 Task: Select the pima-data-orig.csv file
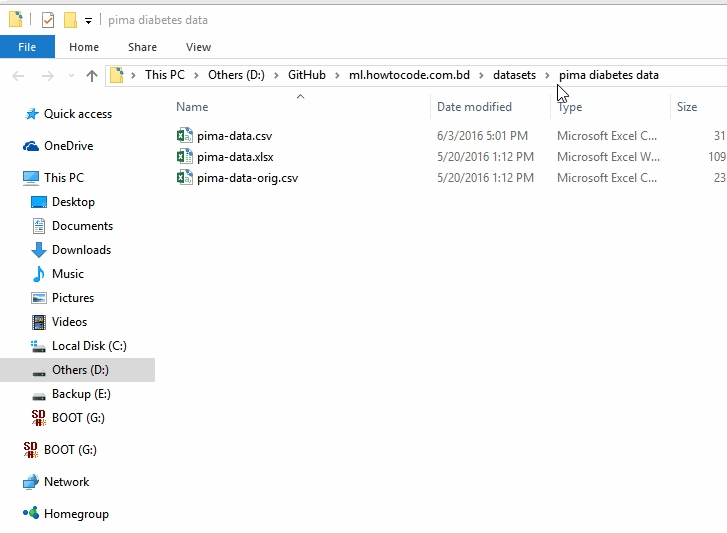click(x=247, y=178)
